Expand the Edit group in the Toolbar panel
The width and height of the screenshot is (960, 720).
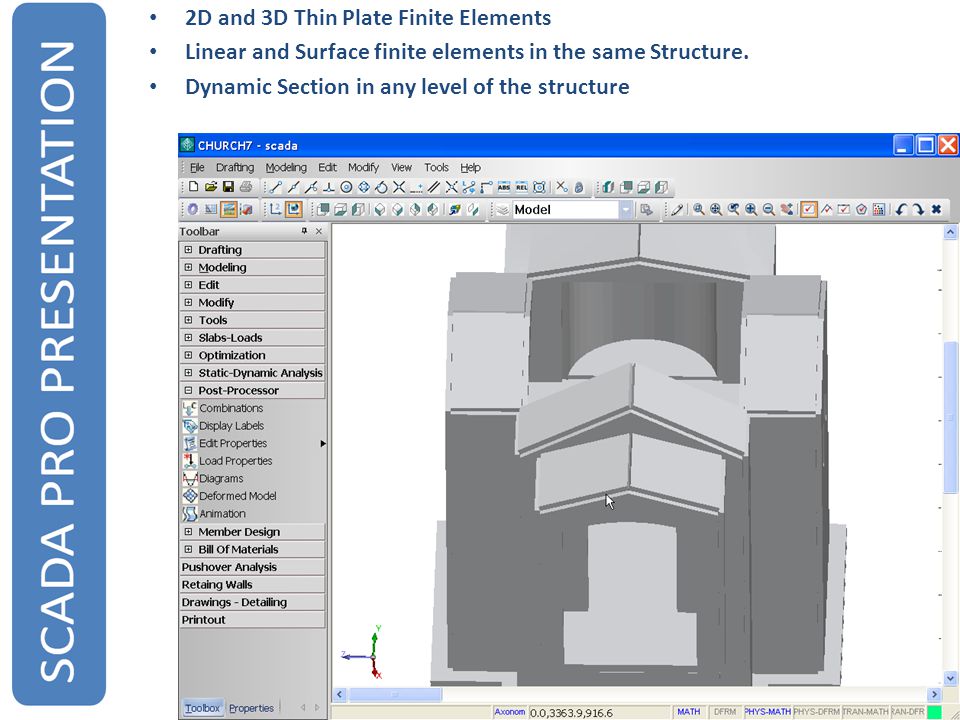click(188, 285)
